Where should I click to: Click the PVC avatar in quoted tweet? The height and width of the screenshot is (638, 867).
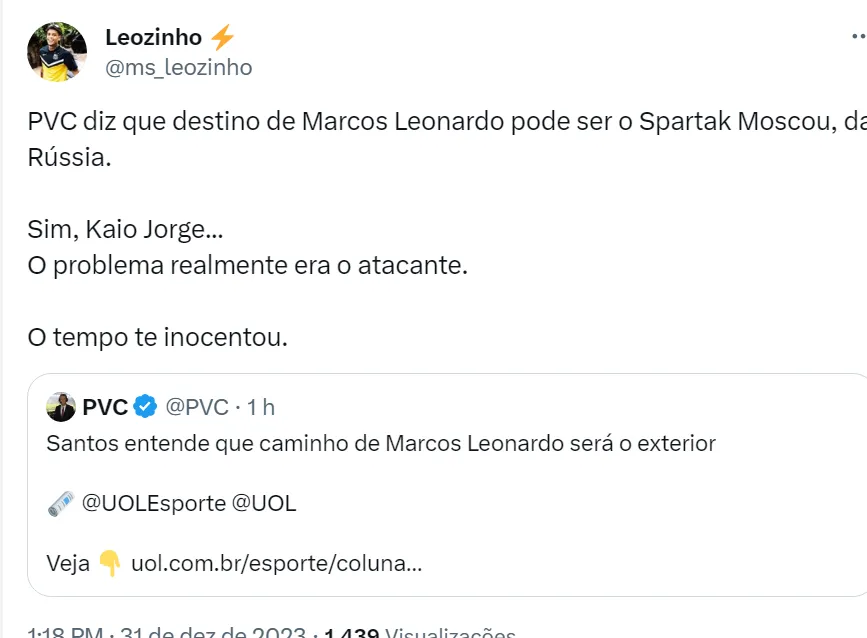click(x=61, y=407)
